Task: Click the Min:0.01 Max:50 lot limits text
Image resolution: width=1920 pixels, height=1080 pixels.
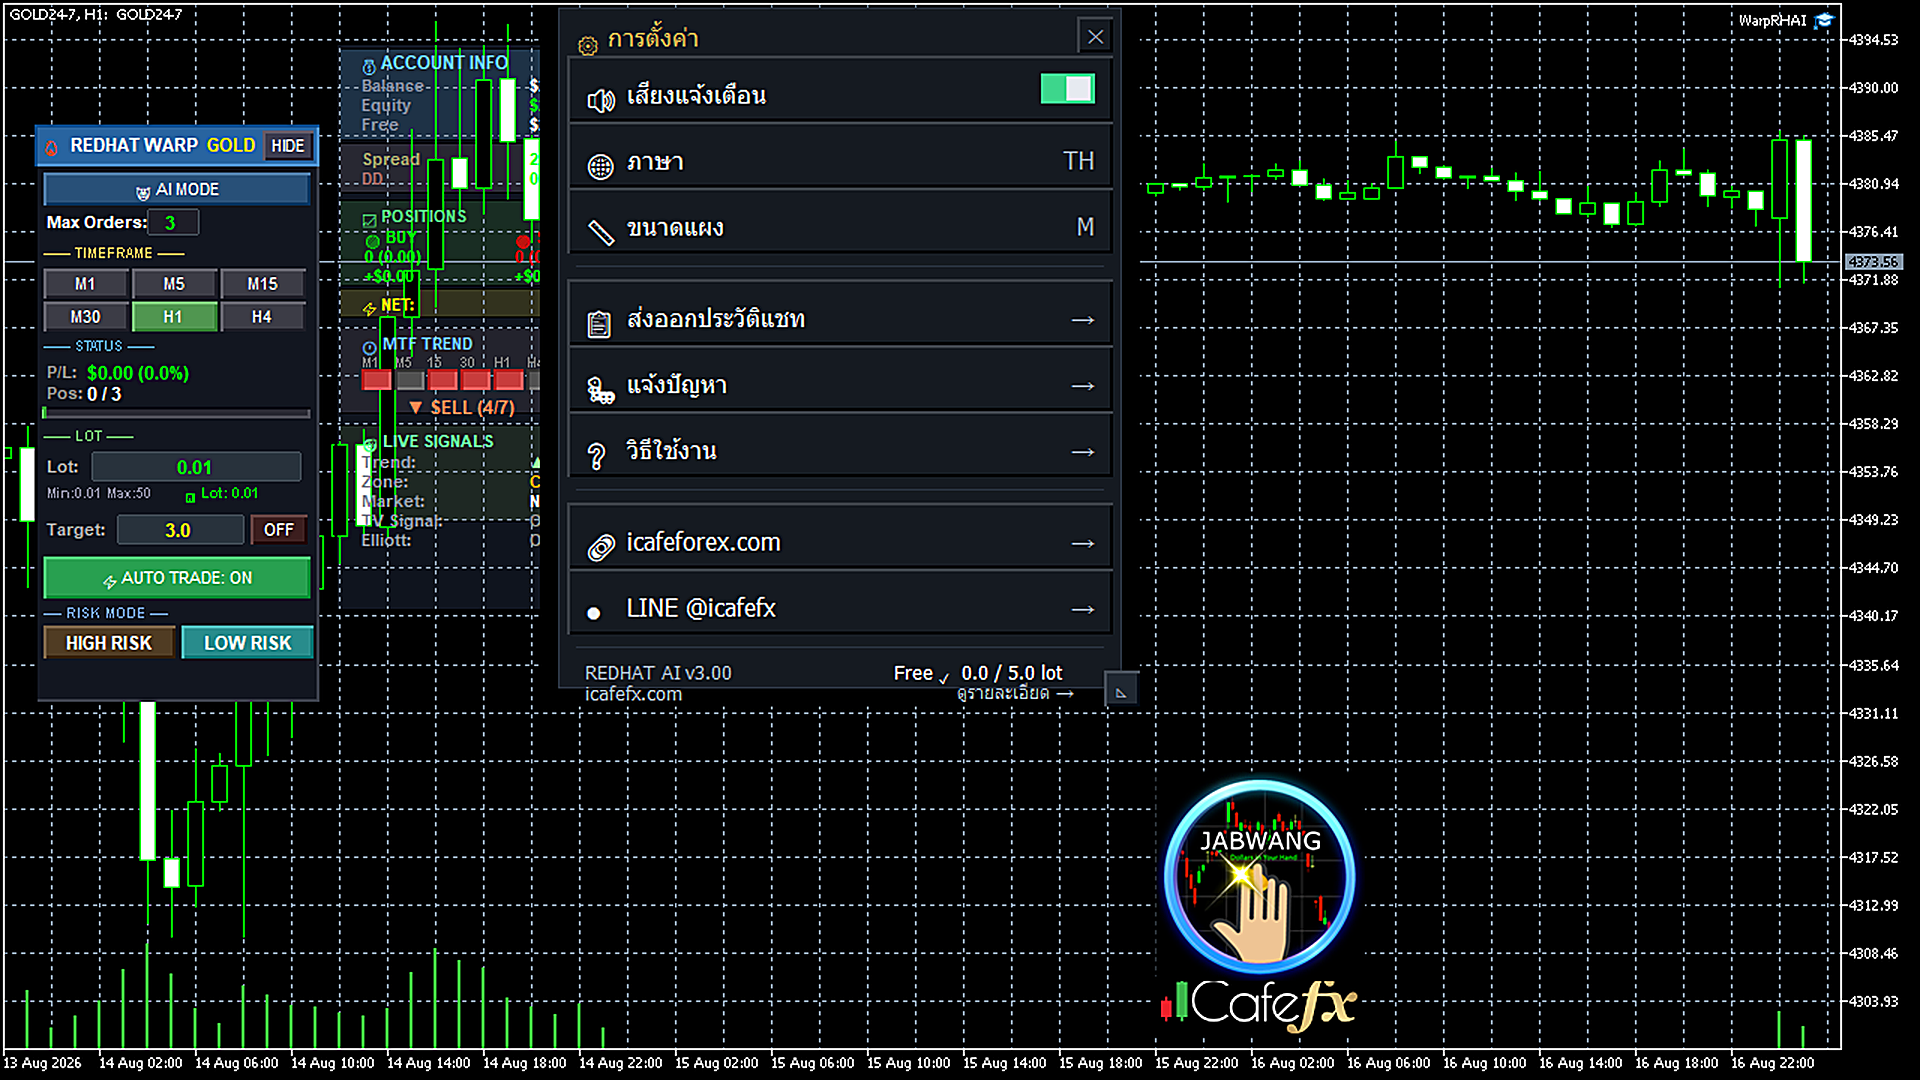Action: click(99, 494)
